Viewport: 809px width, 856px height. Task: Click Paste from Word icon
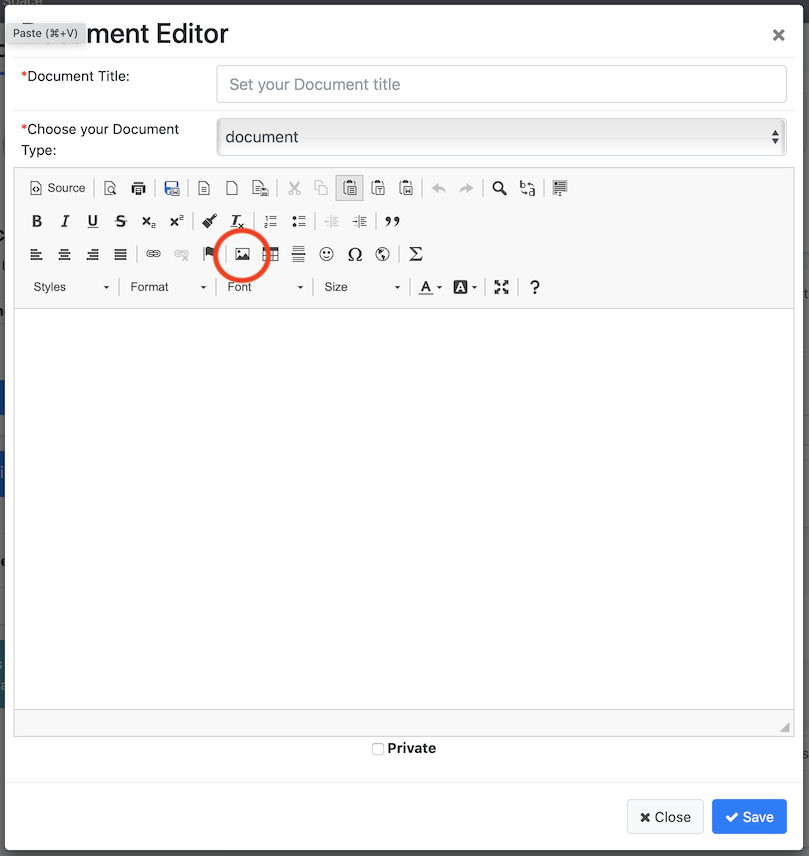[406, 188]
